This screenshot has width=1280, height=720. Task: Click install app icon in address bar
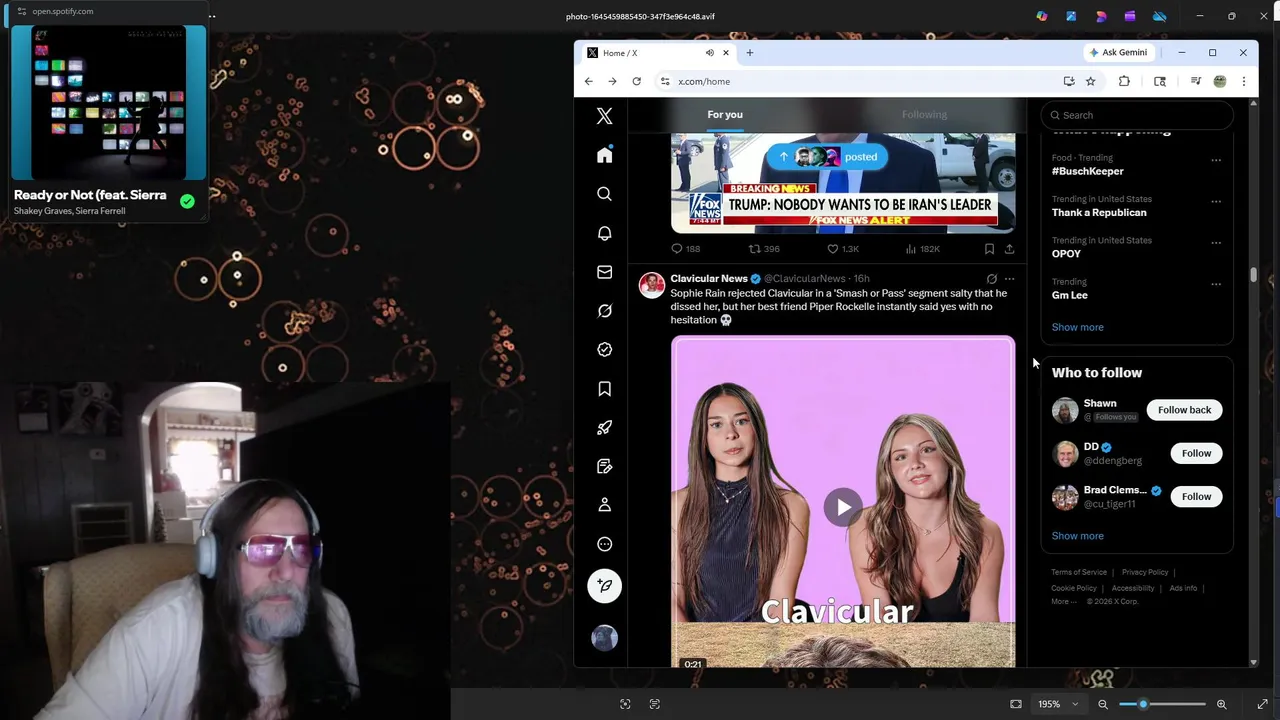pyautogui.click(x=1069, y=81)
